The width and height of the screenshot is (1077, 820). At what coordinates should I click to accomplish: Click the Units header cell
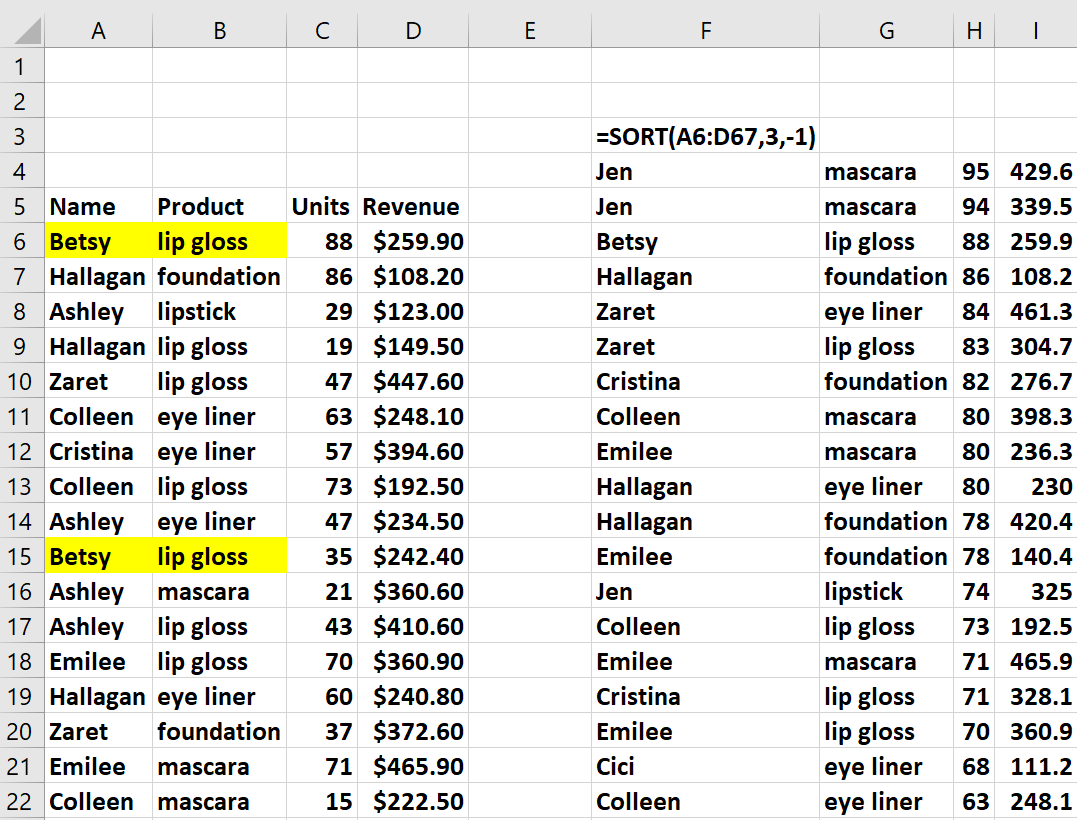pyautogui.click(x=321, y=207)
